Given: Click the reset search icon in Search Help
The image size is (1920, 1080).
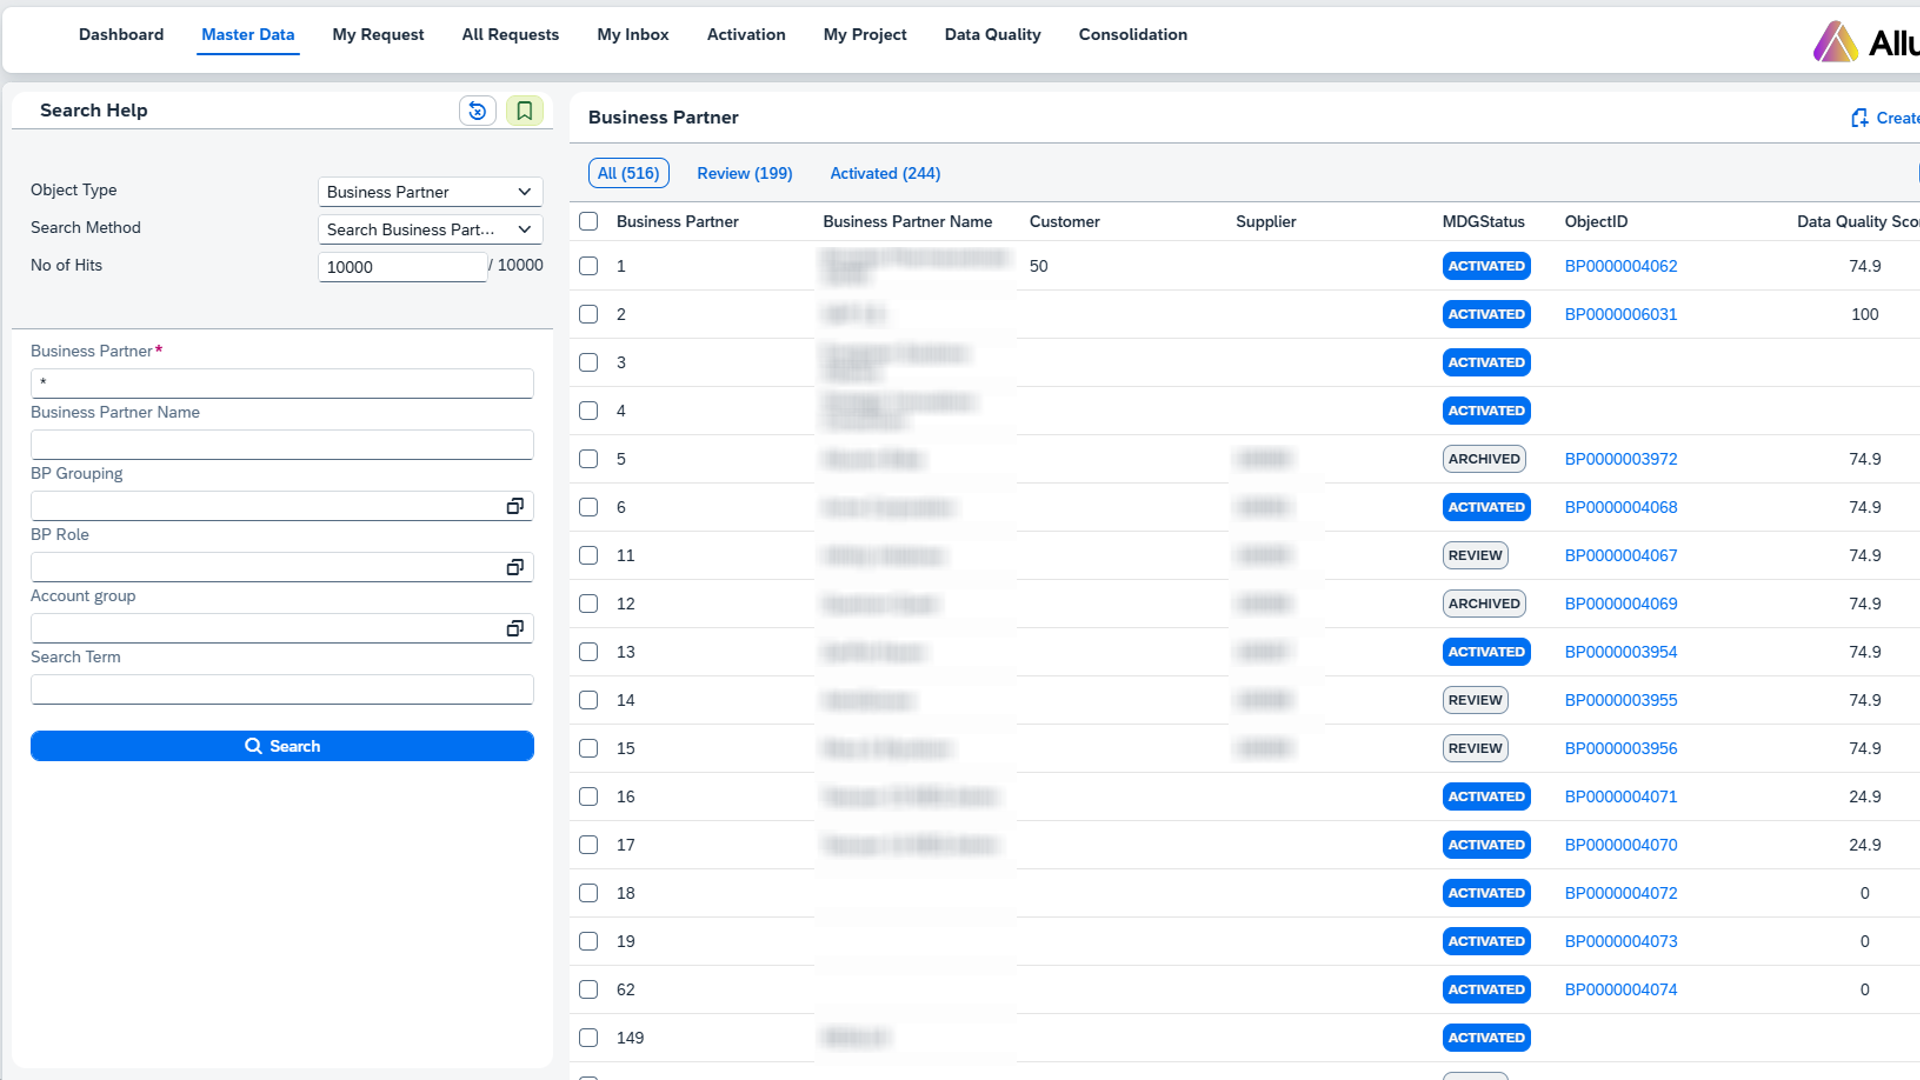Looking at the screenshot, I should tap(477, 111).
